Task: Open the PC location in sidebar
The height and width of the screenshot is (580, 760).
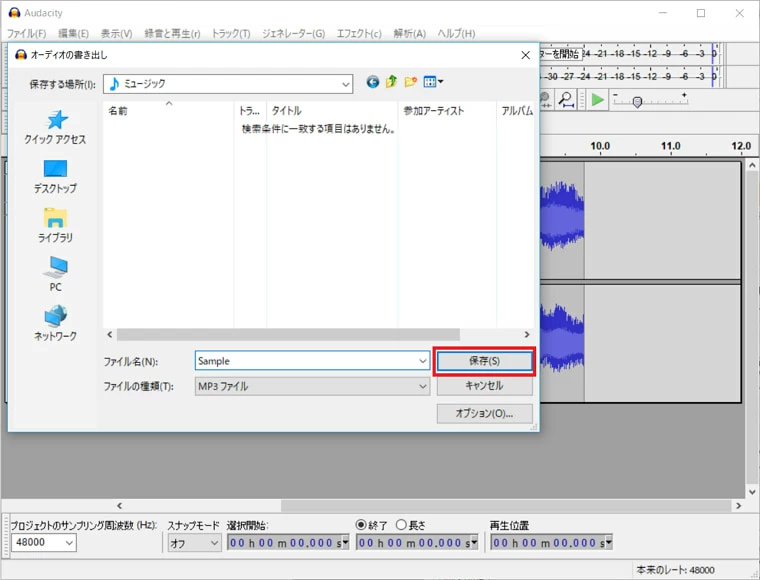Action: click(55, 268)
